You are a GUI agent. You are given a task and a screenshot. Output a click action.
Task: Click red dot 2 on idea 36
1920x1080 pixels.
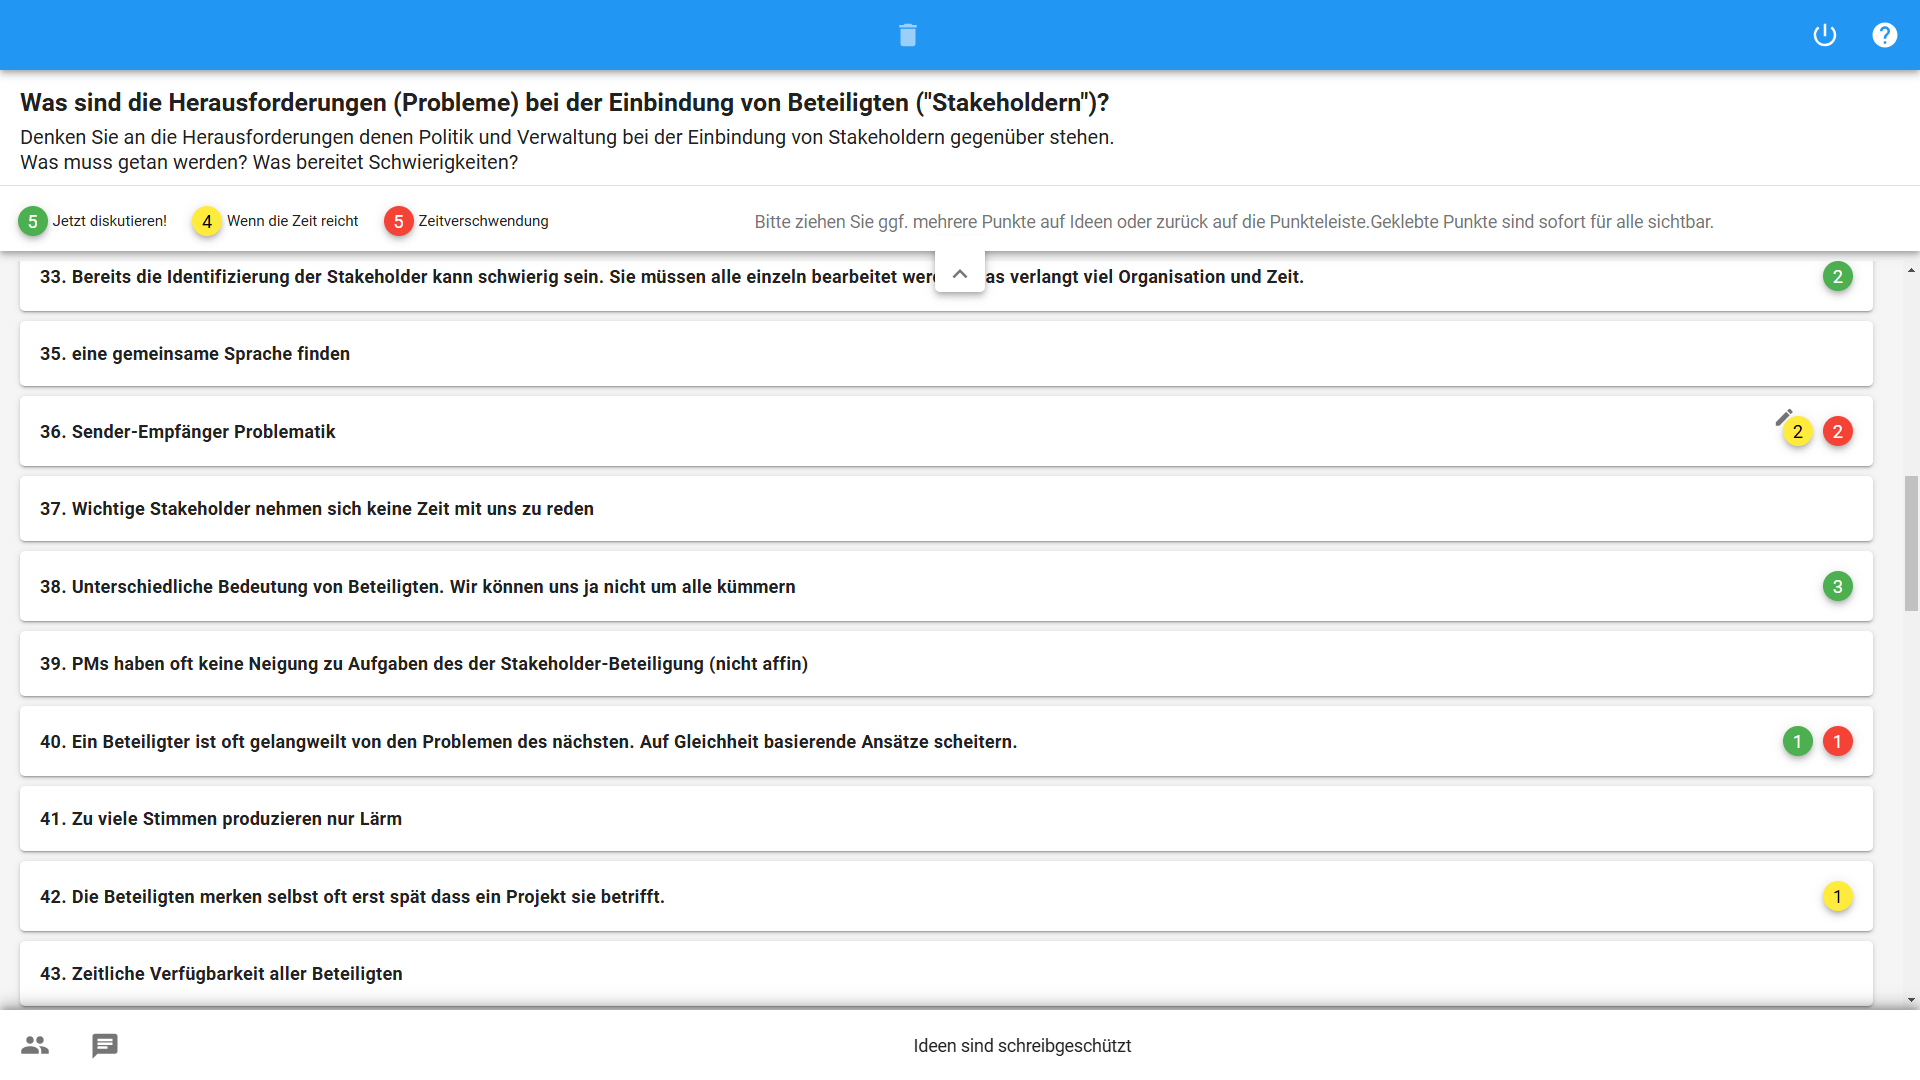(1838, 432)
